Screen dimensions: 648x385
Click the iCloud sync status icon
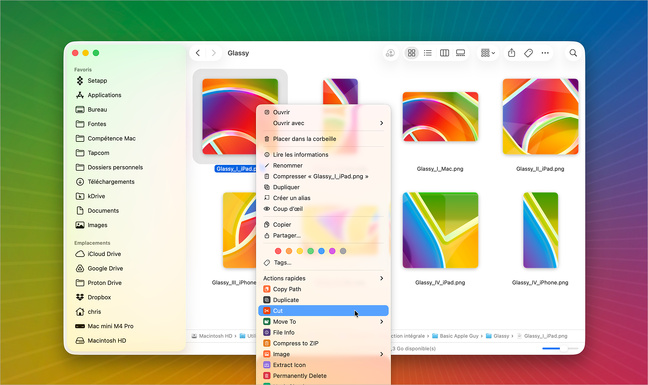pos(390,53)
